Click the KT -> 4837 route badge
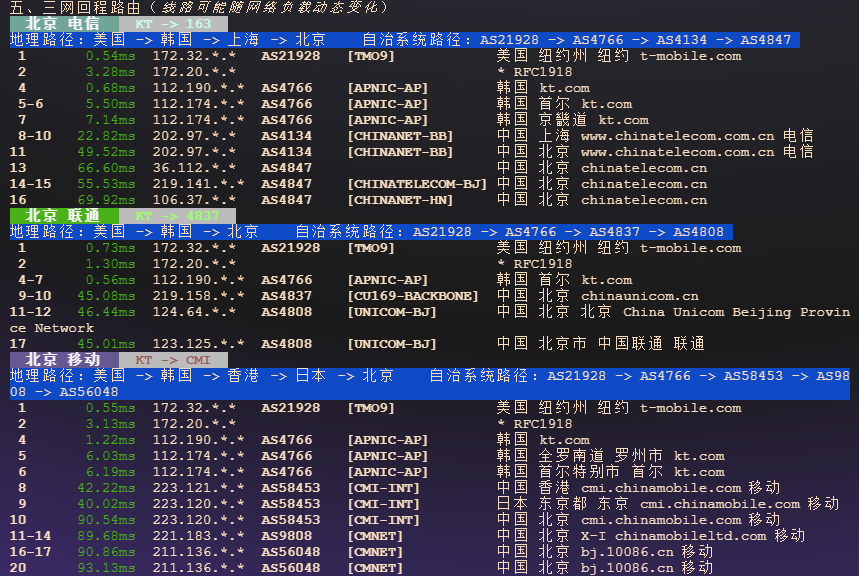859x576 pixels. [177, 215]
